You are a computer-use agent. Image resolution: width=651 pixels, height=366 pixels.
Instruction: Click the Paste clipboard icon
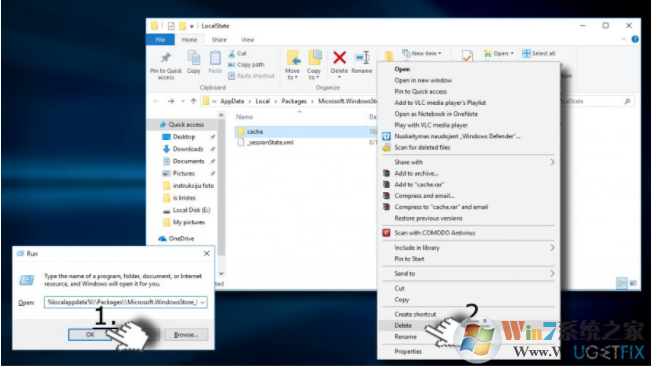pos(215,58)
